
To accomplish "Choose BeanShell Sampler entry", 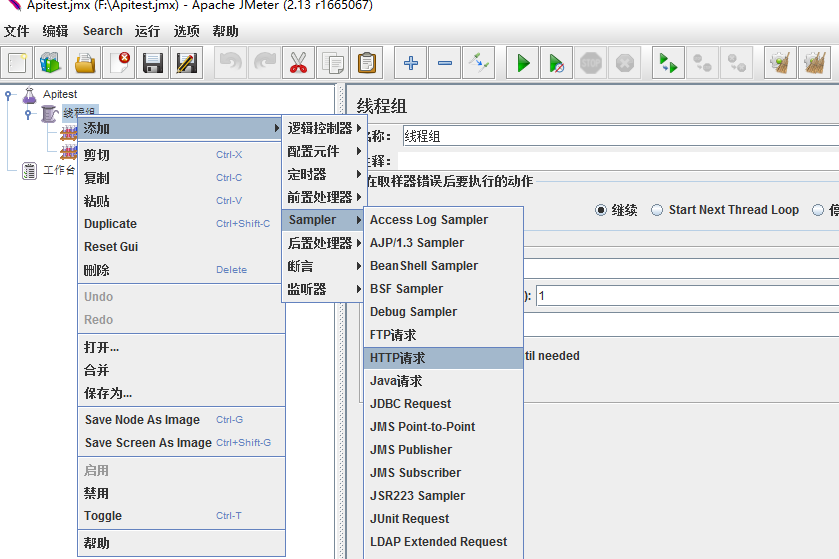I will (443, 266).
